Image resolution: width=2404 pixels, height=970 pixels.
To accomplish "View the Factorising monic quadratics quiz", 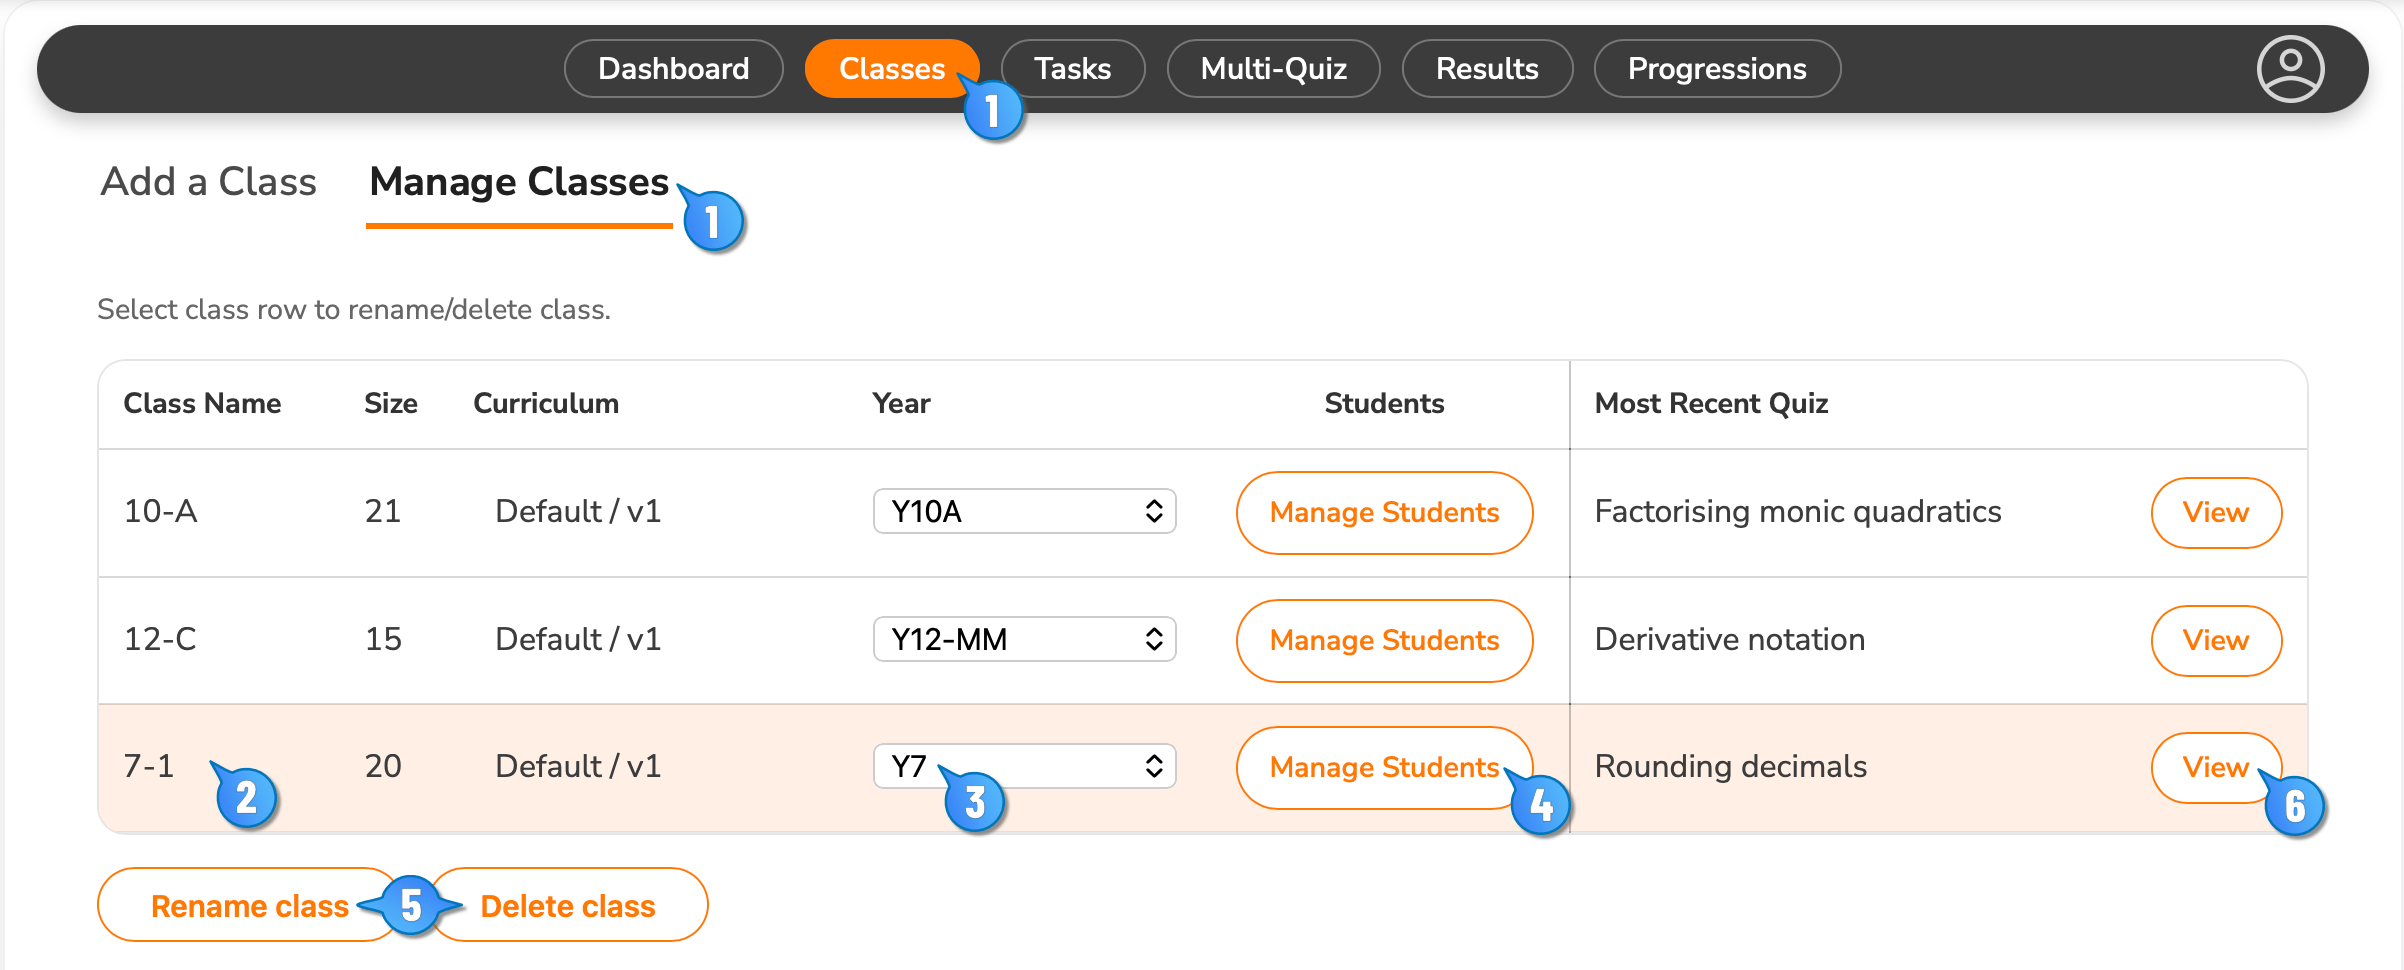I will tap(2216, 513).
